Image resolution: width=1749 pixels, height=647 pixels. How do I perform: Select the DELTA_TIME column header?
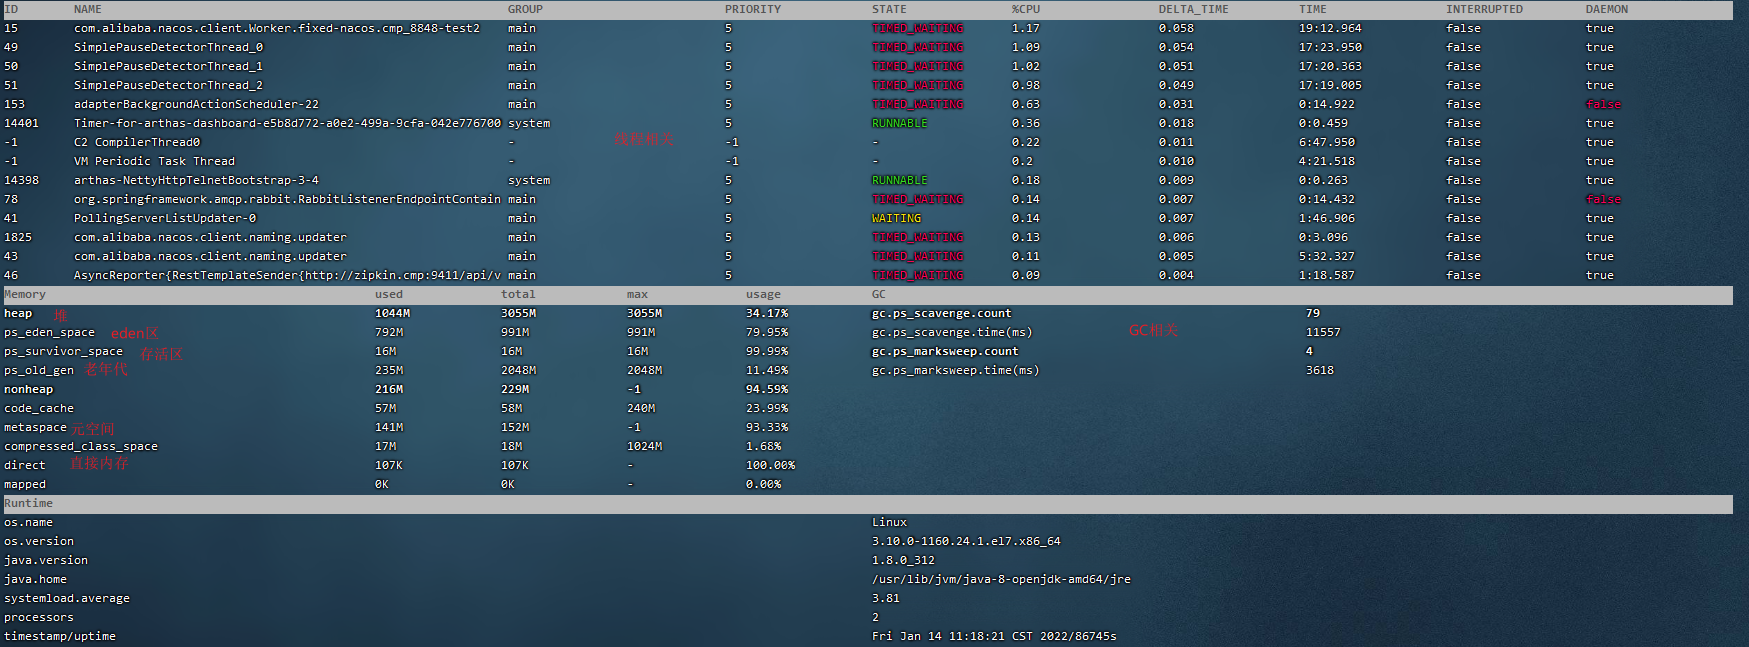[1193, 9]
